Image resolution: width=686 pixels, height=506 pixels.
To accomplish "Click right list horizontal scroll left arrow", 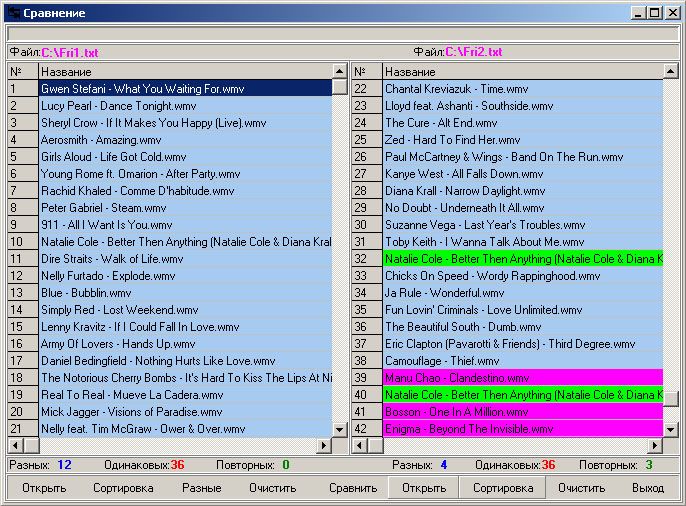I will tap(360, 446).
